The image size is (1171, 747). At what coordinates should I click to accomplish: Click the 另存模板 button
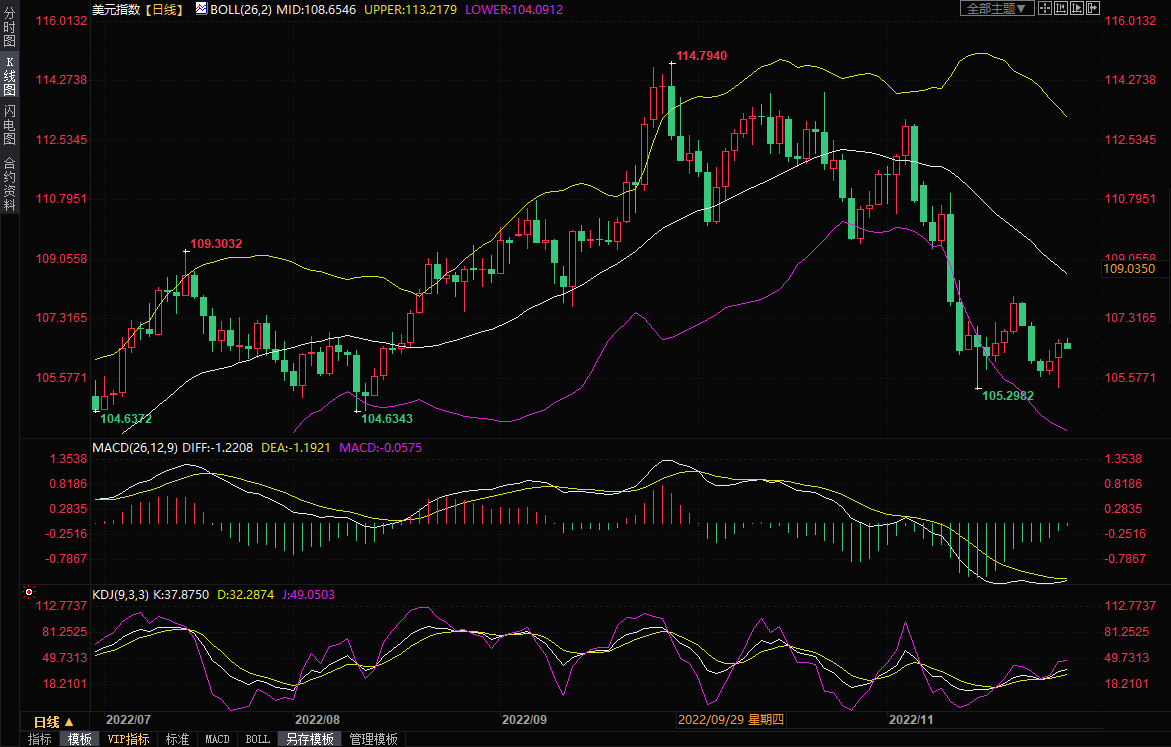tap(310, 739)
